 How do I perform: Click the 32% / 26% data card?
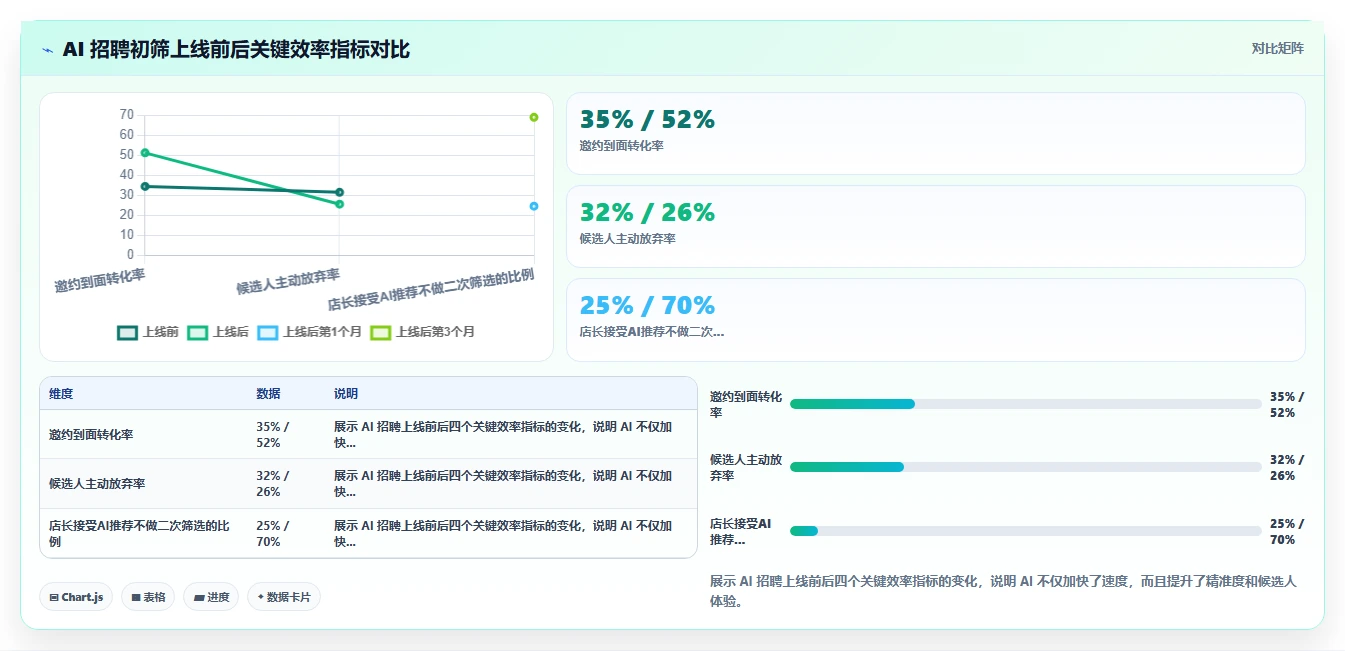(935, 226)
